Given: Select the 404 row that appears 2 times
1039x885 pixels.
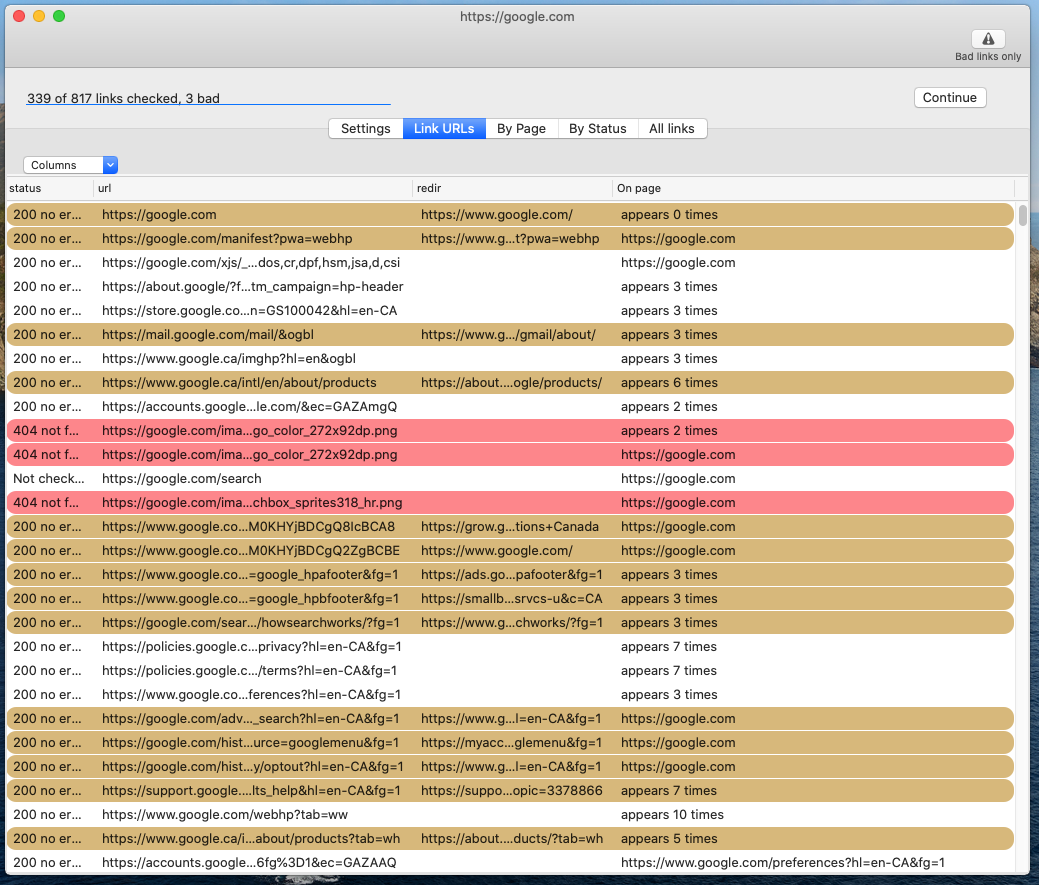Looking at the screenshot, I should 510,431.
